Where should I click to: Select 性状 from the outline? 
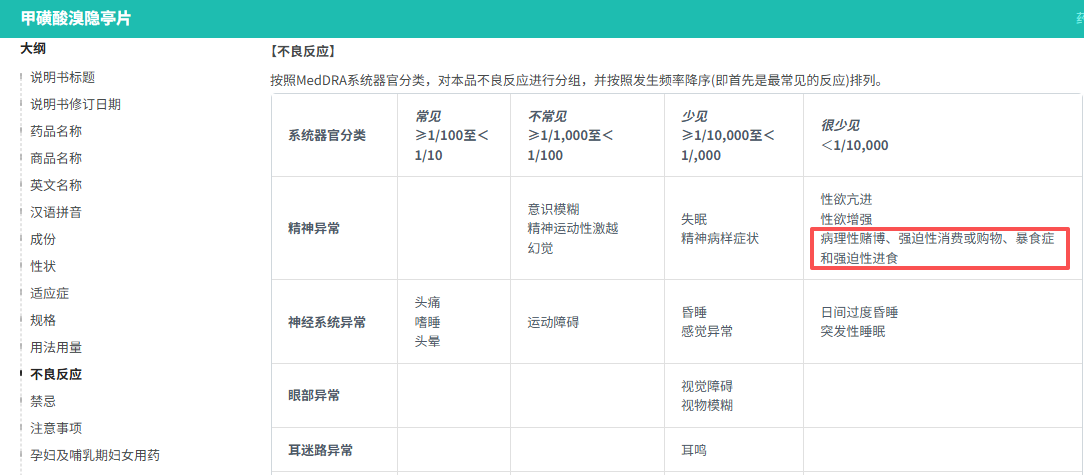[43, 266]
